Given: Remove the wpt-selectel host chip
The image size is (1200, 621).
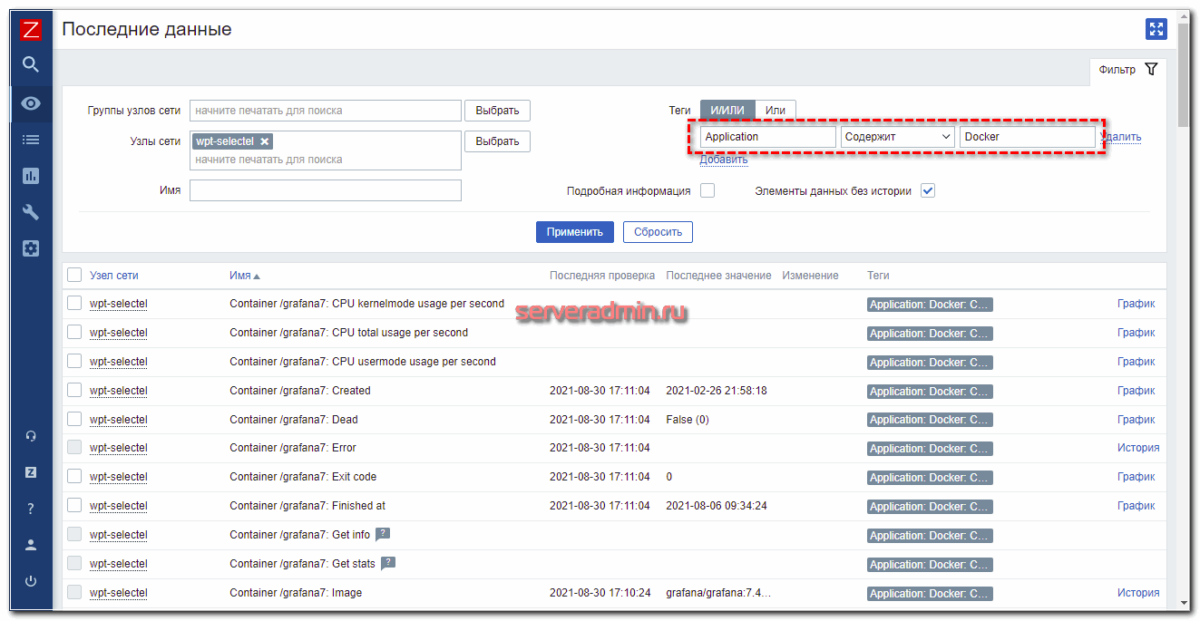Looking at the screenshot, I should click(x=263, y=141).
